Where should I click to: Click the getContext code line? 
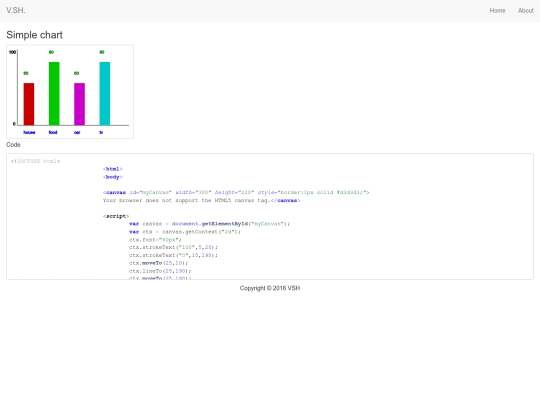[185, 232]
